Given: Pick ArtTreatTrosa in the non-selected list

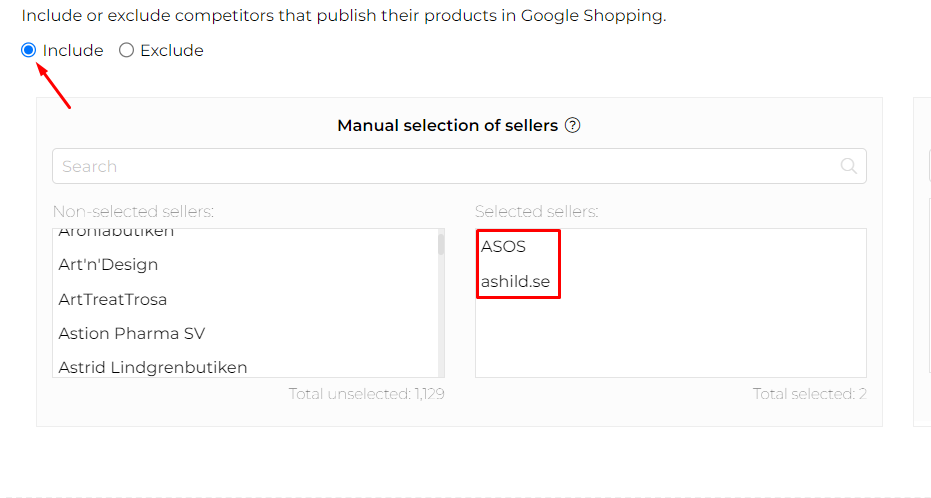Looking at the screenshot, I should pyautogui.click(x=112, y=299).
